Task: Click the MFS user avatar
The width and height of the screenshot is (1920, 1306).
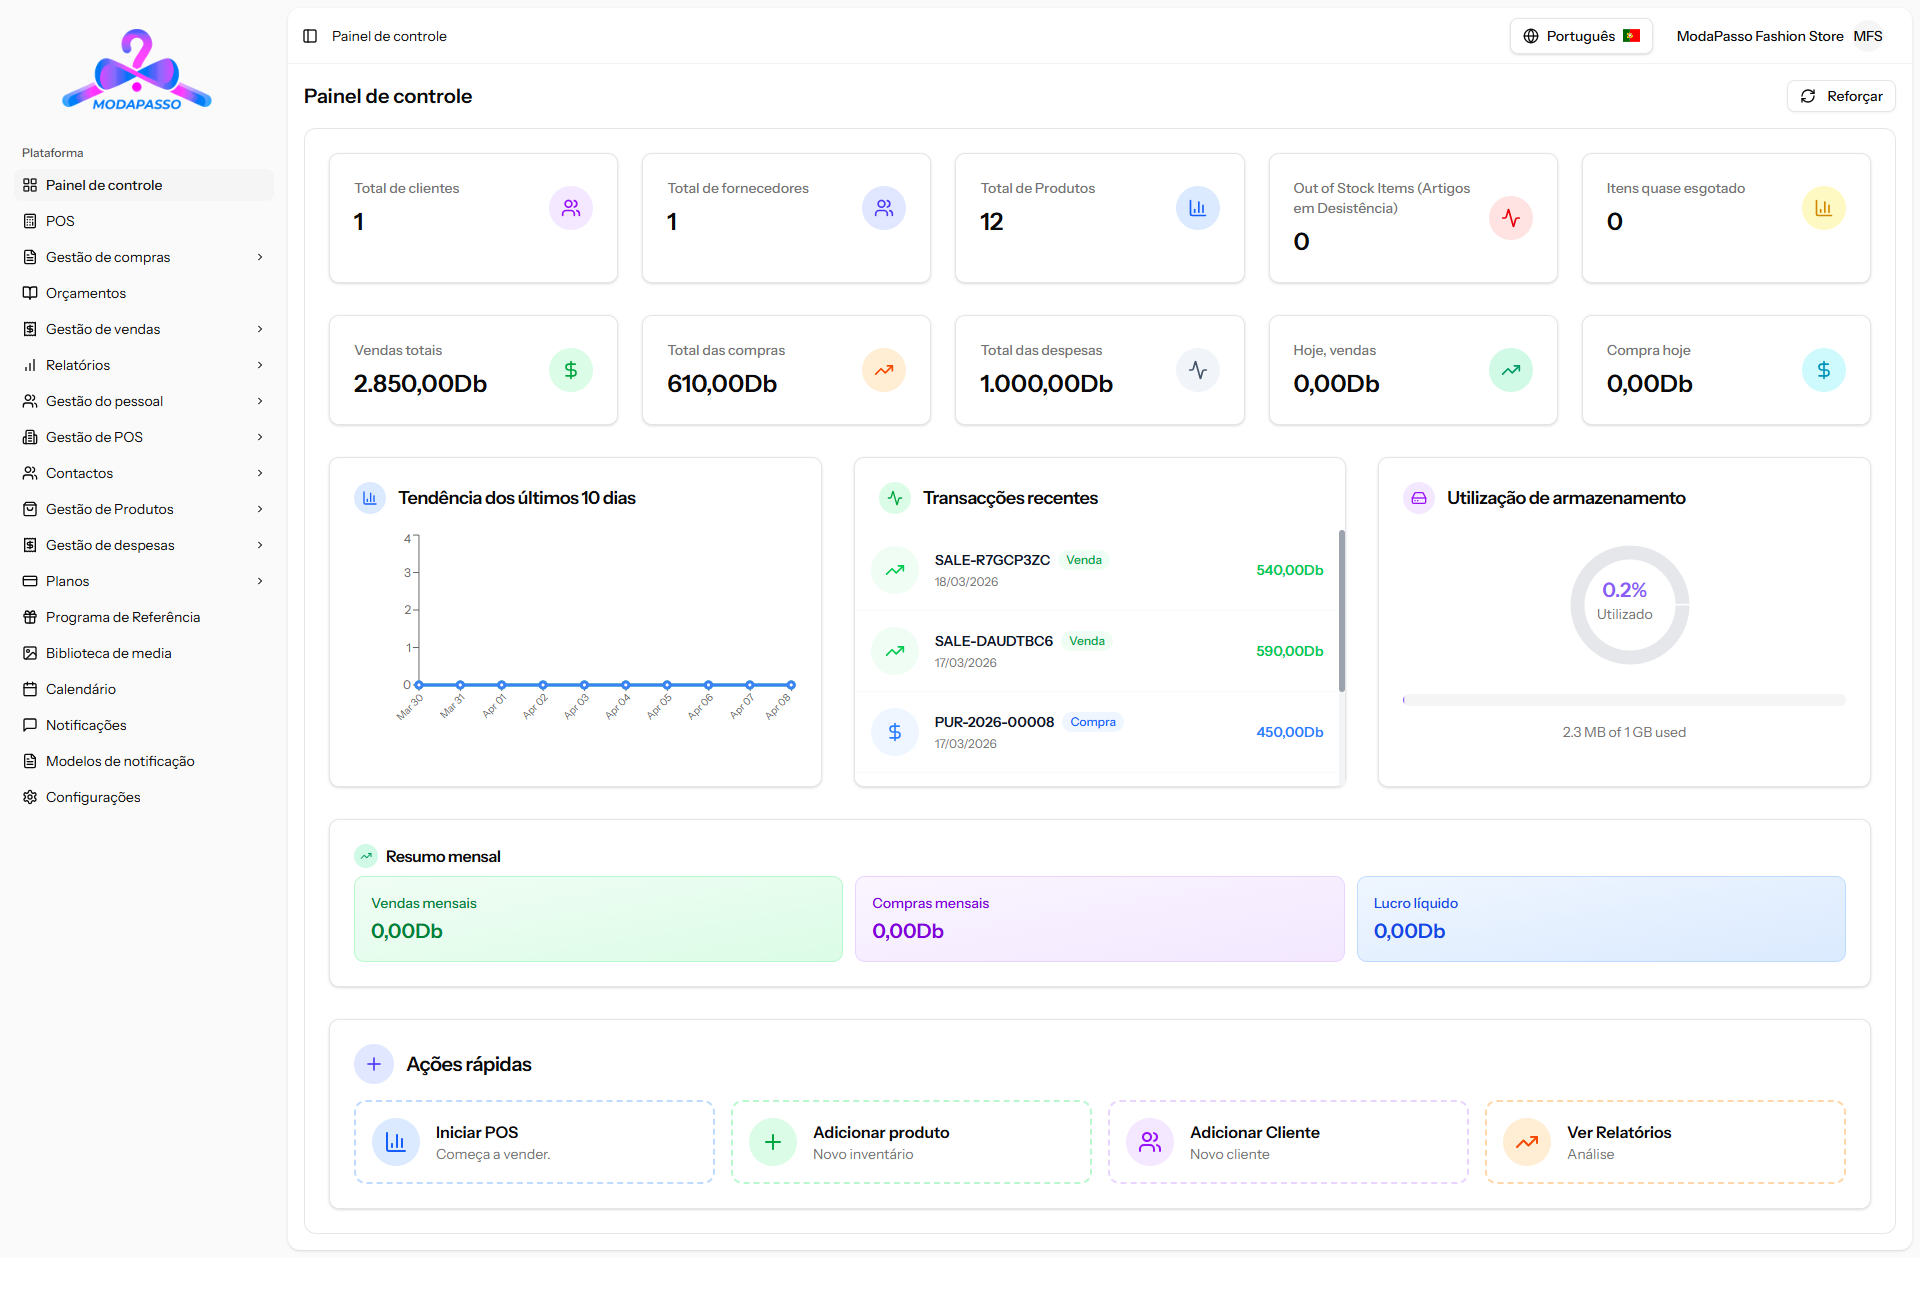Action: click(1867, 36)
